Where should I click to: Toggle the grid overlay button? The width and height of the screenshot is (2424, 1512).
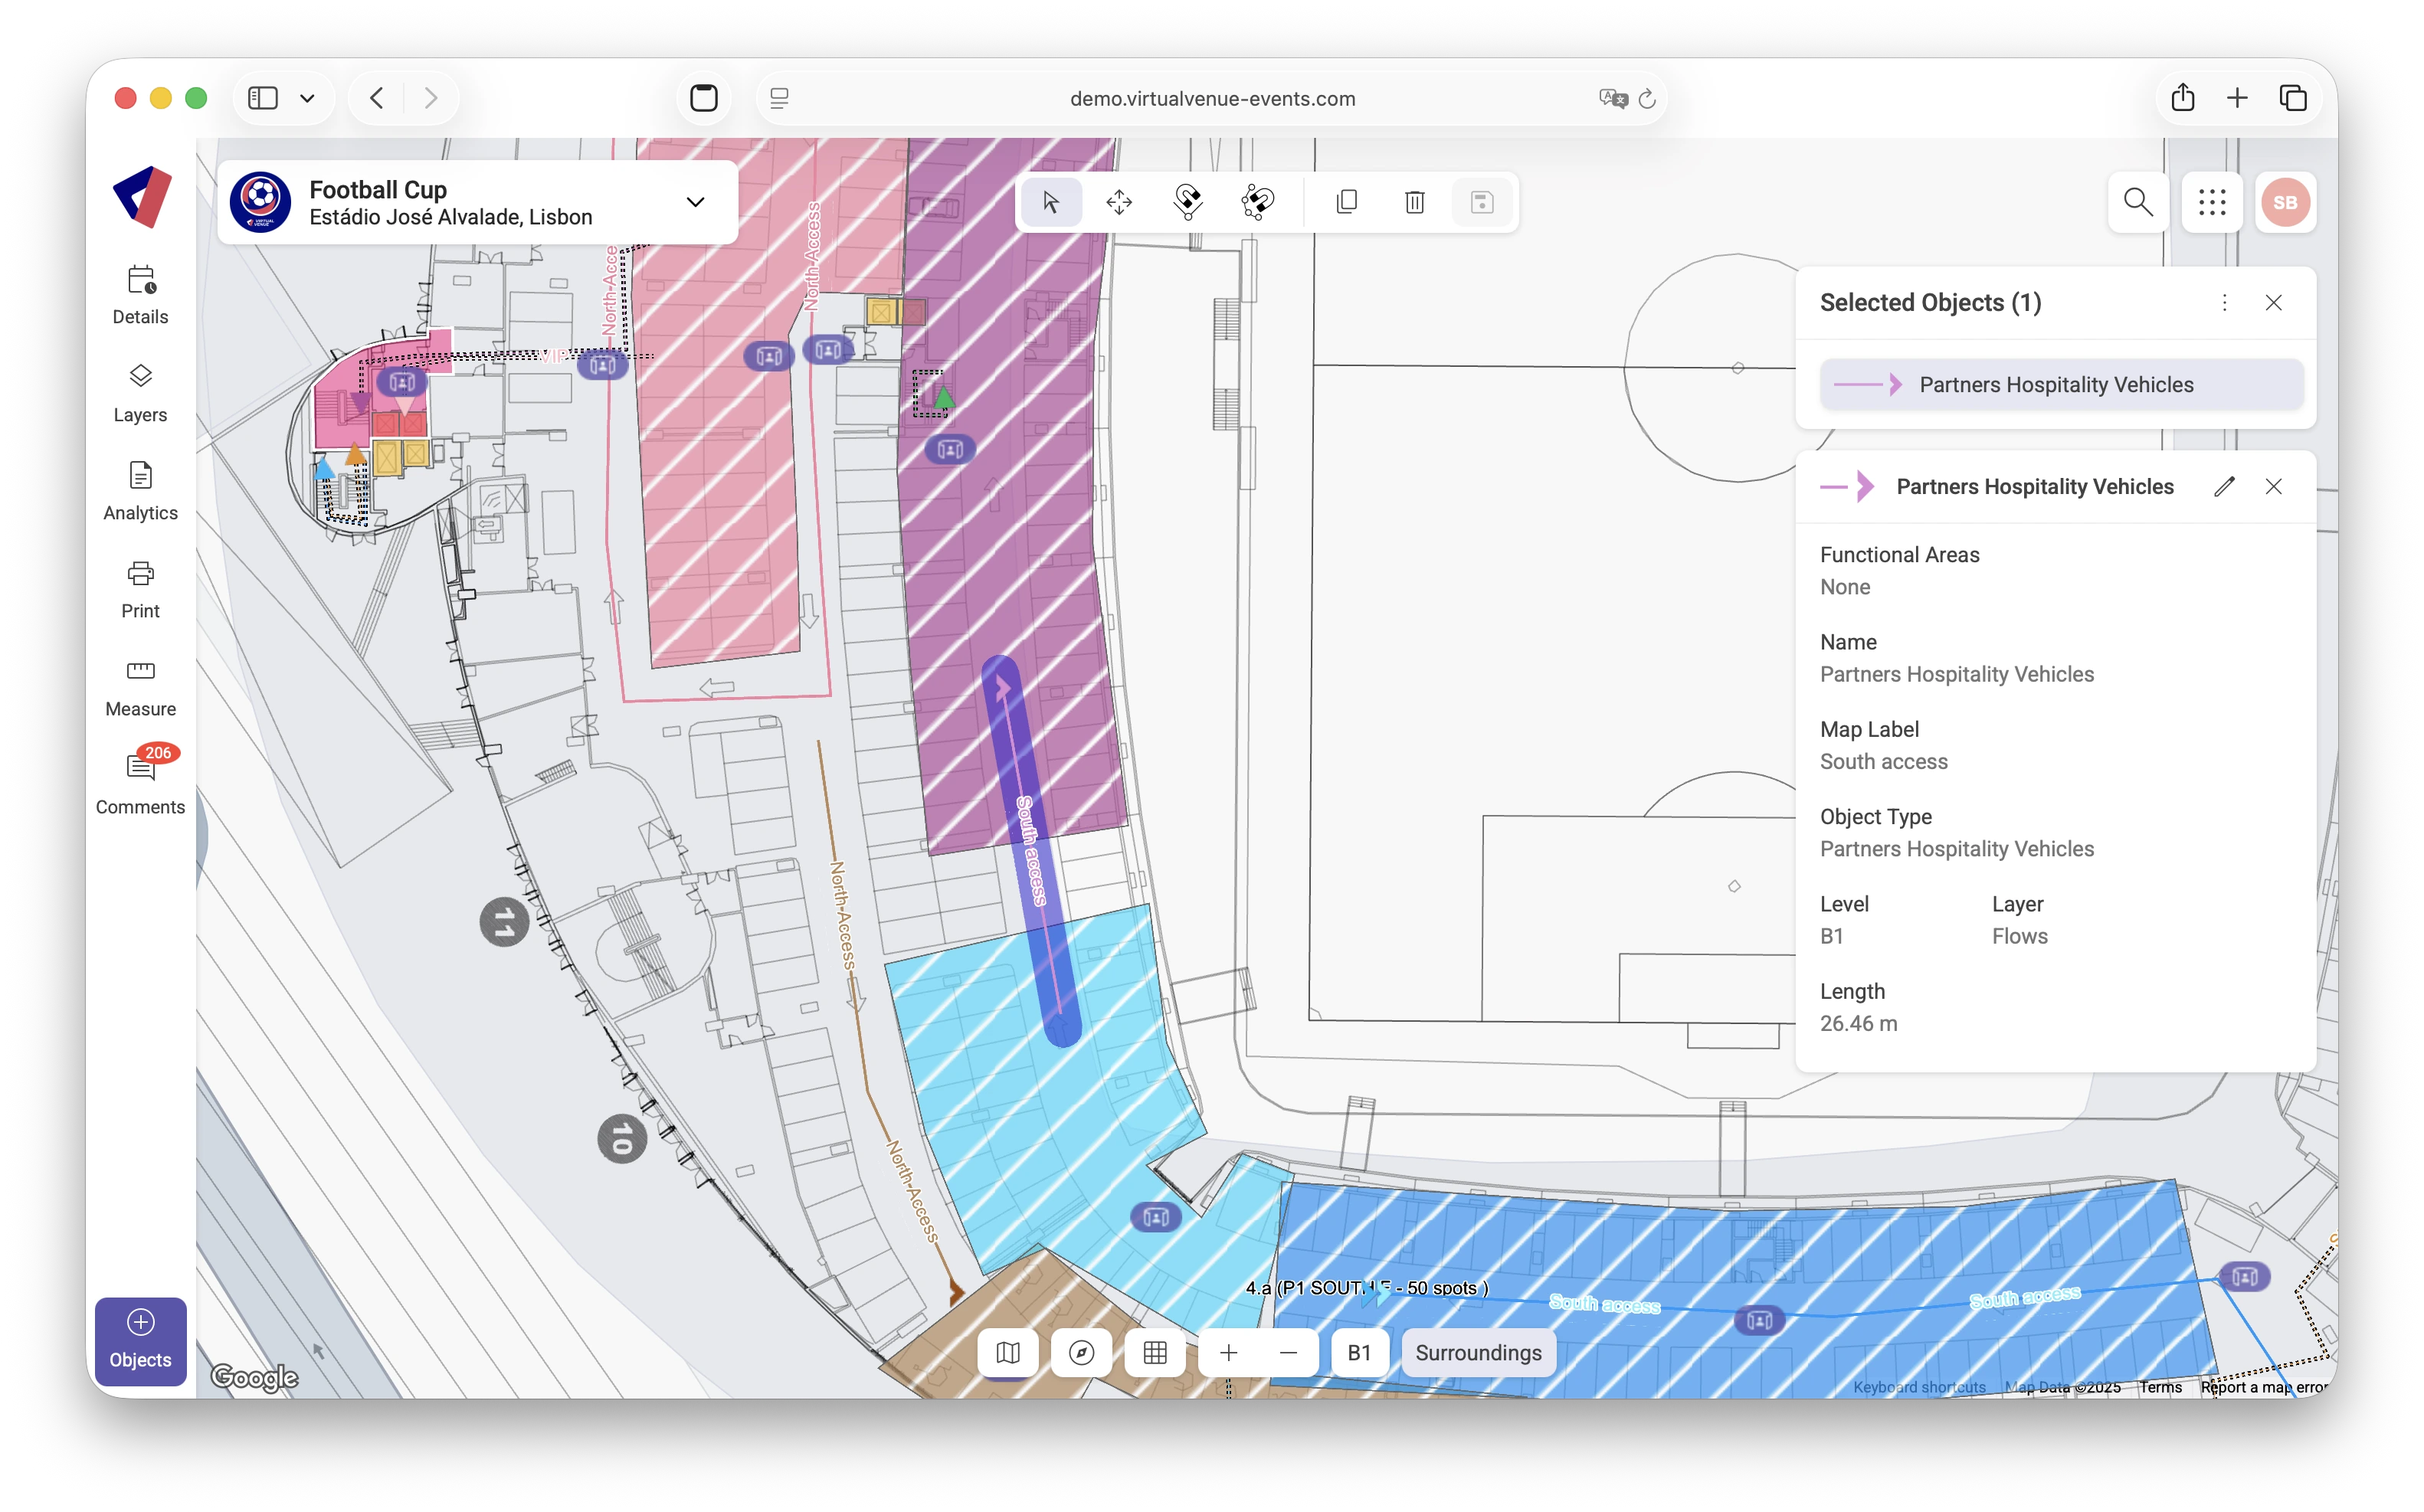(1155, 1353)
